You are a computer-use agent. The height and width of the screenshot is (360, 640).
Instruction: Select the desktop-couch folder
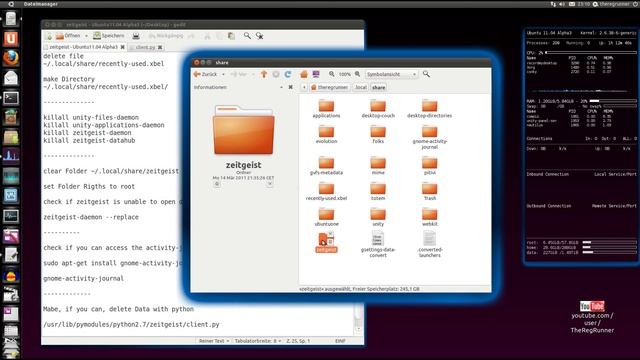pos(378,109)
